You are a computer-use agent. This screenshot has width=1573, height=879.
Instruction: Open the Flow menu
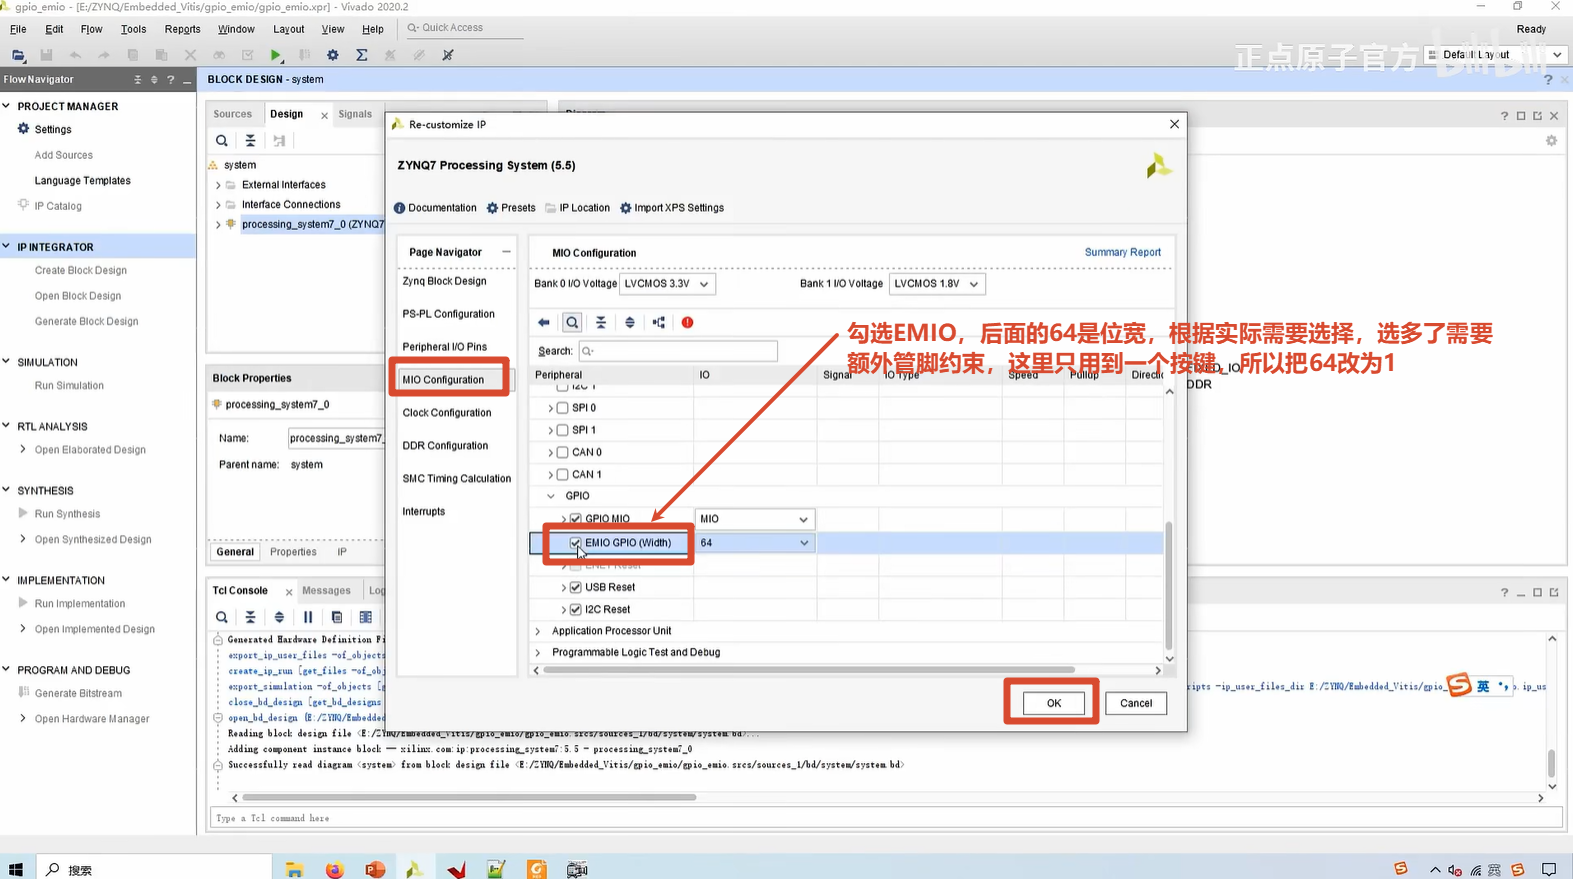pos(91,29)
